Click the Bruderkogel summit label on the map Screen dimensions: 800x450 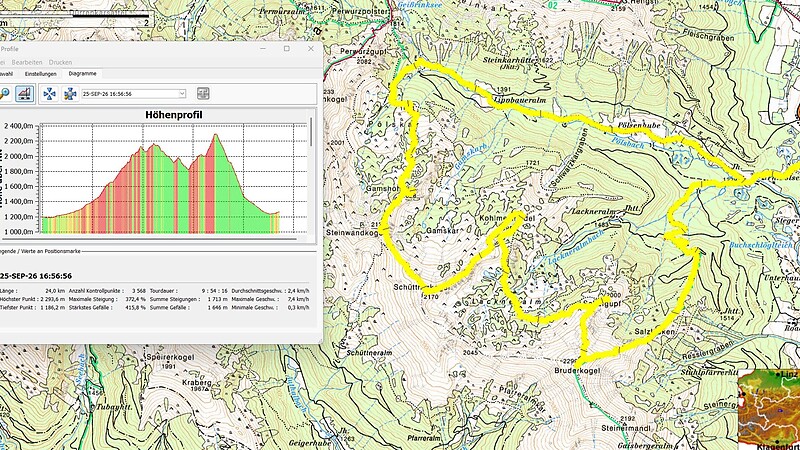577,371
